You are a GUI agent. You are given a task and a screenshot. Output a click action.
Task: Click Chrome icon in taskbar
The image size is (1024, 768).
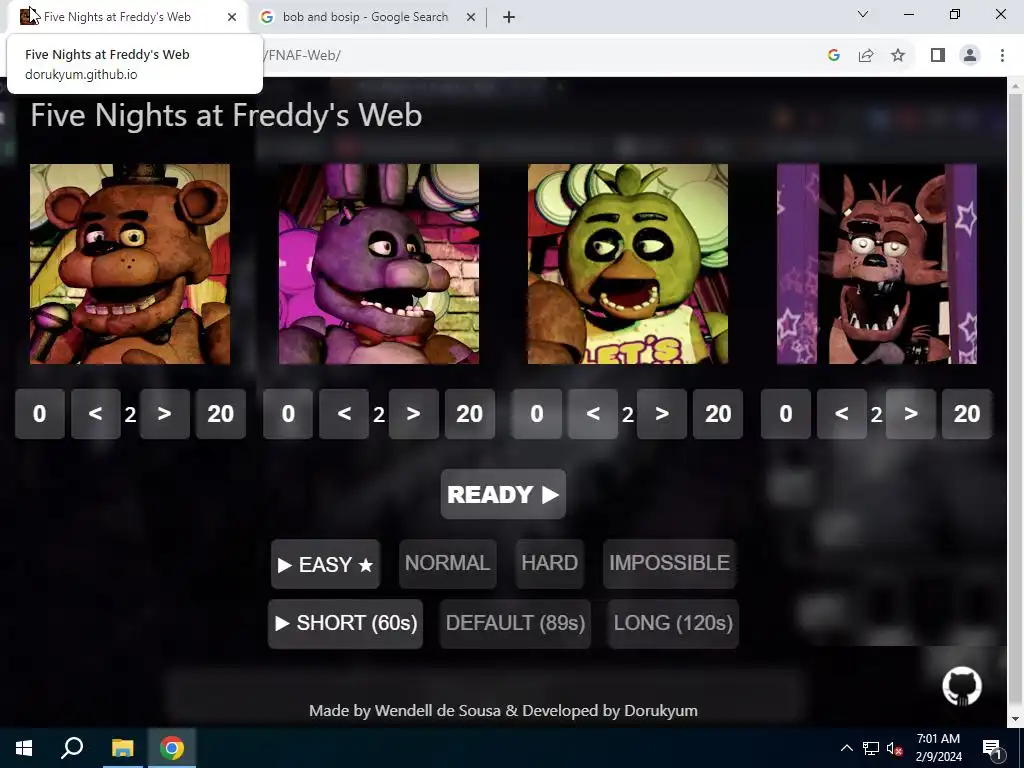pos(172,748)
